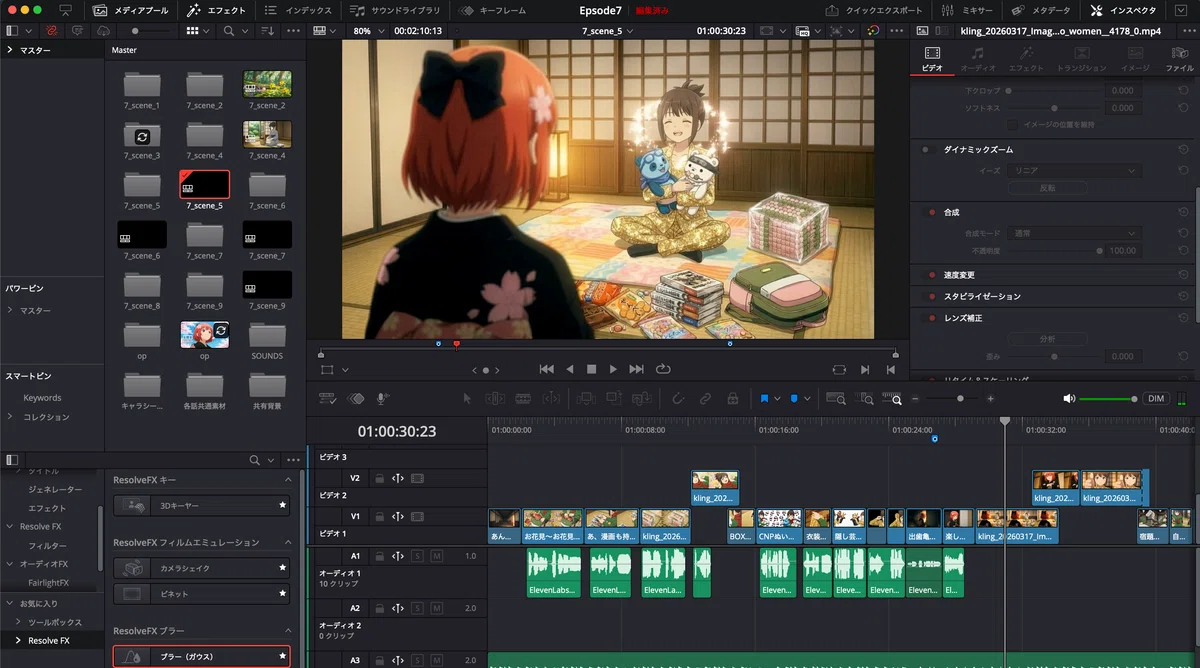The width and height of the screenshot is (1200, 668).
Task: Open the ミキサー panel
Action: click(967, 10)
